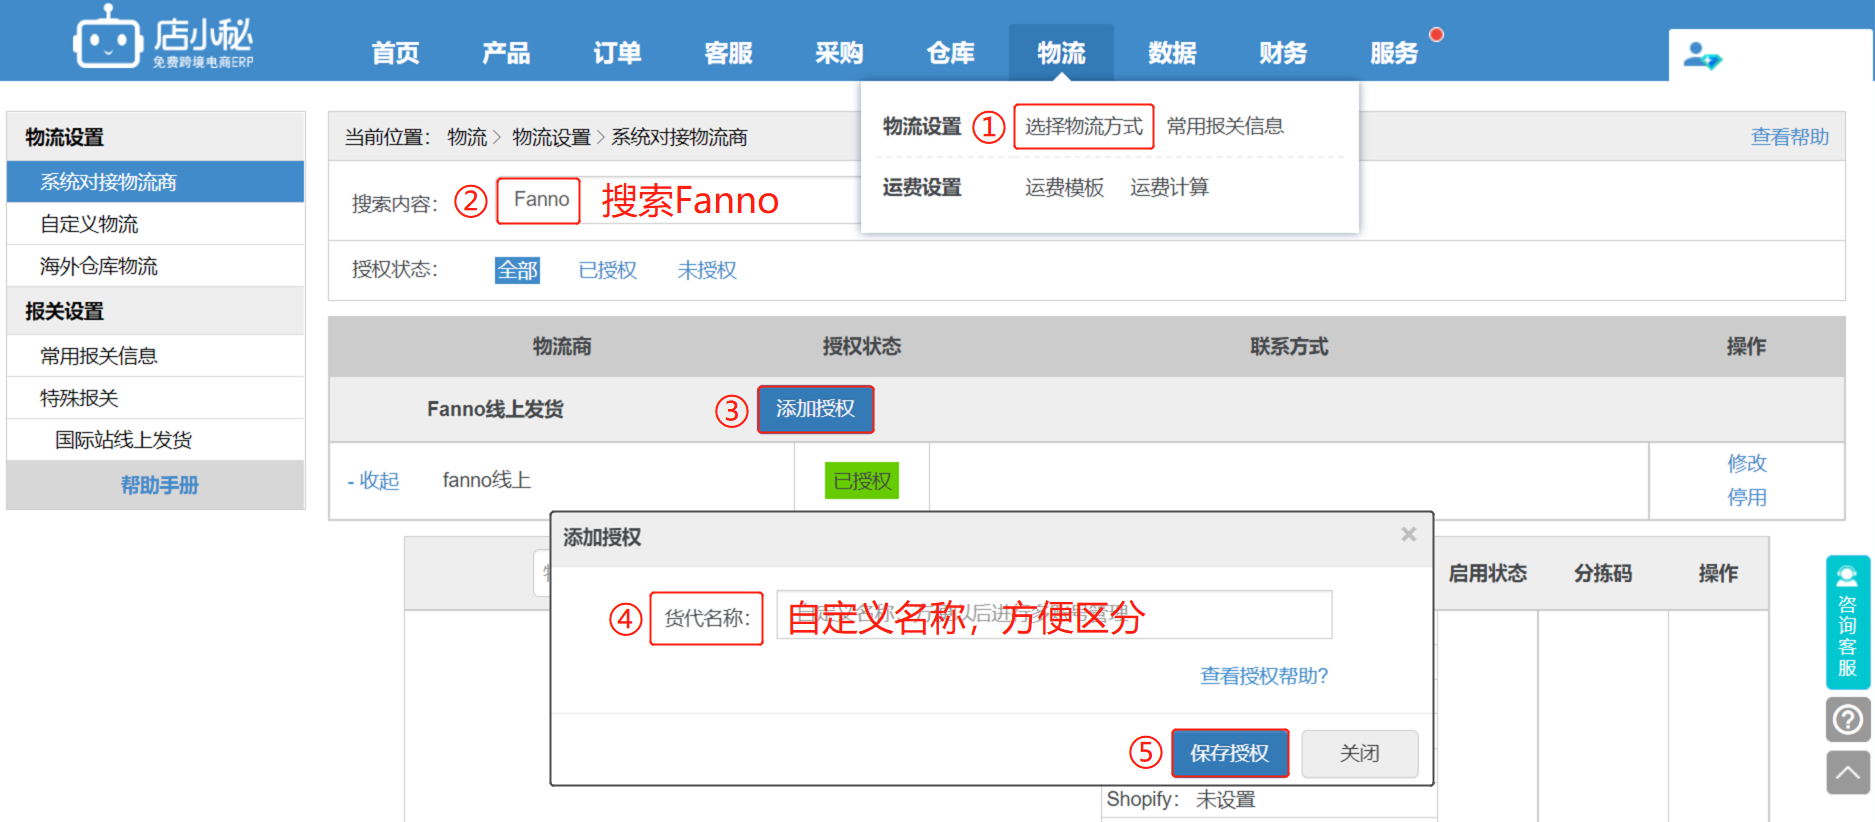
Task: Open the 首页 menu
Action: pyautogui.click(x=395, y=53)
